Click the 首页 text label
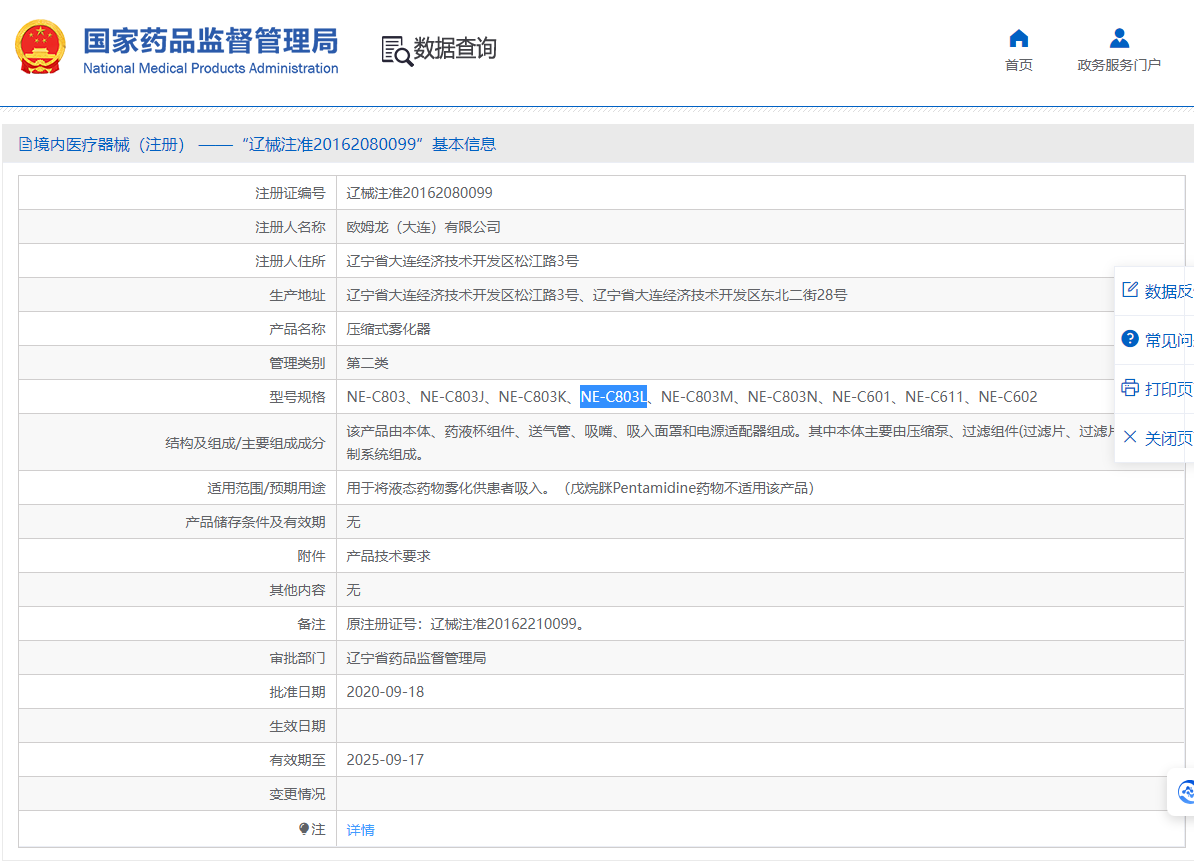This screenshot has width=1194, height=862. click(1018, 65)
